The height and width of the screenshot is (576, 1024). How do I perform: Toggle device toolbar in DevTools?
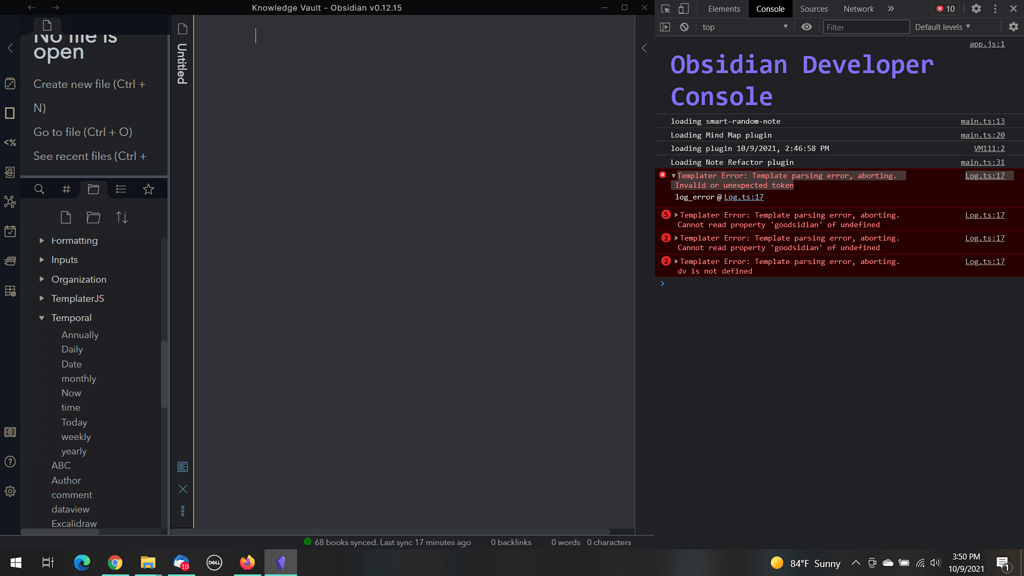point(684,8)
